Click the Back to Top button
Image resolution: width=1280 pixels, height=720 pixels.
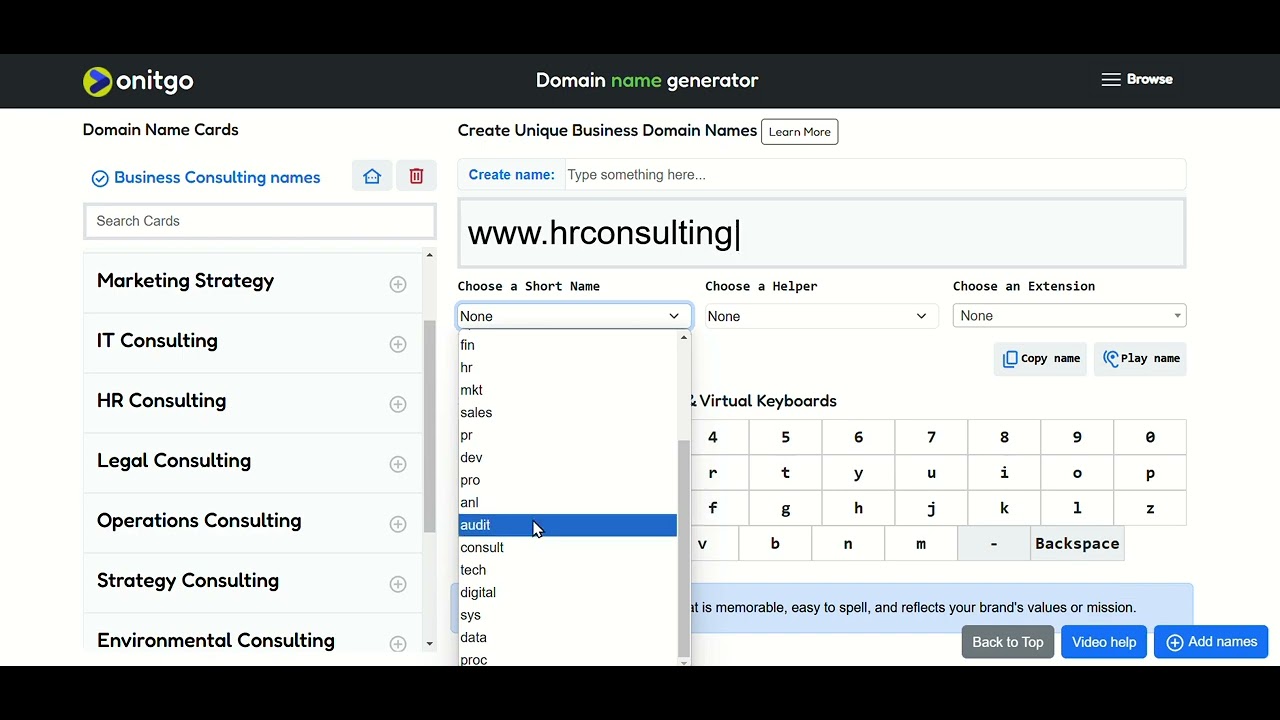(1007, 642)
